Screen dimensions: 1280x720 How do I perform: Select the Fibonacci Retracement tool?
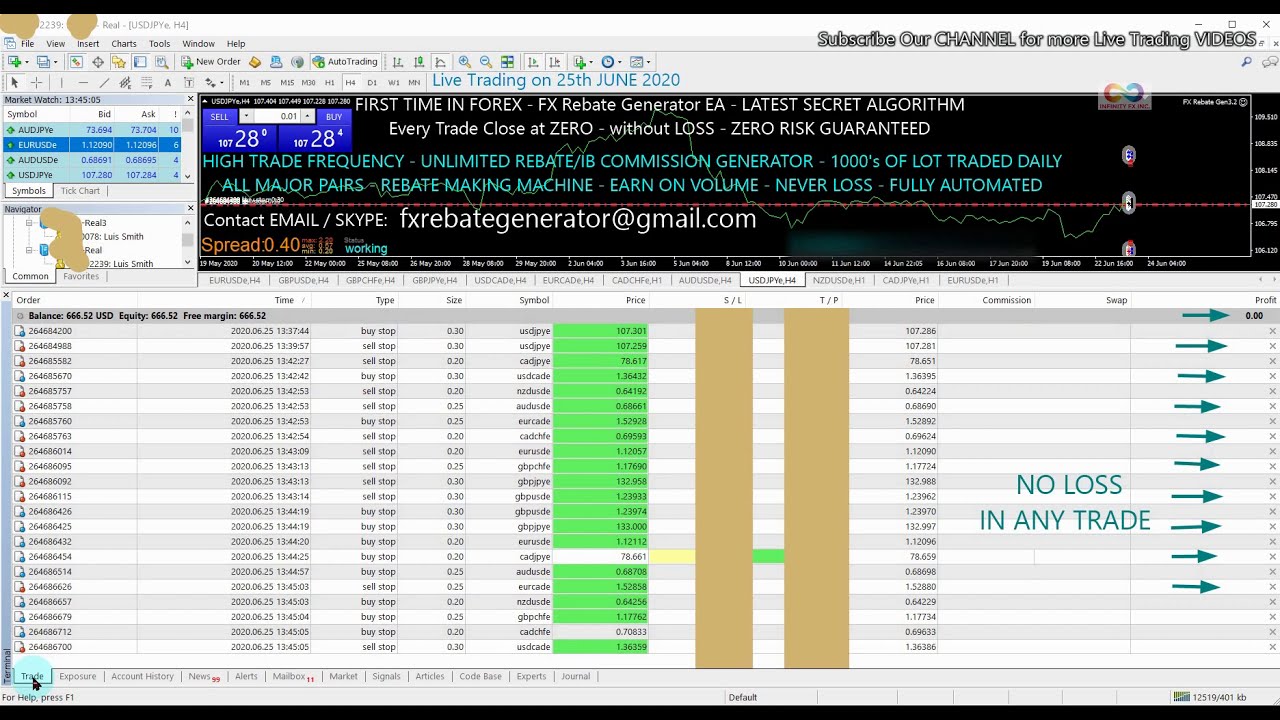[x=146, y=83]
